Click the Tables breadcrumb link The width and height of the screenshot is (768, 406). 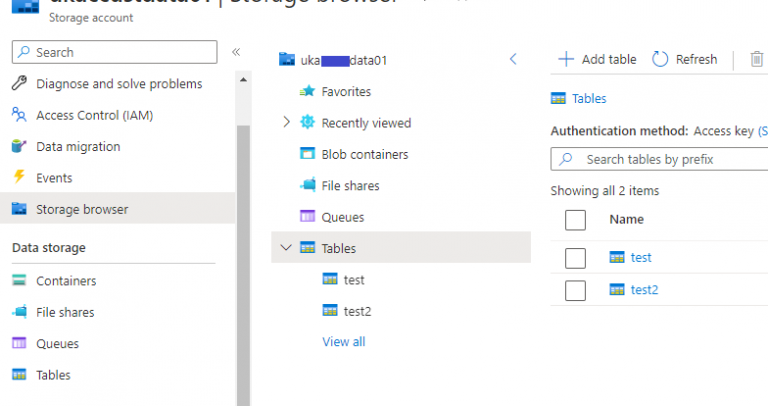(589, 98)
